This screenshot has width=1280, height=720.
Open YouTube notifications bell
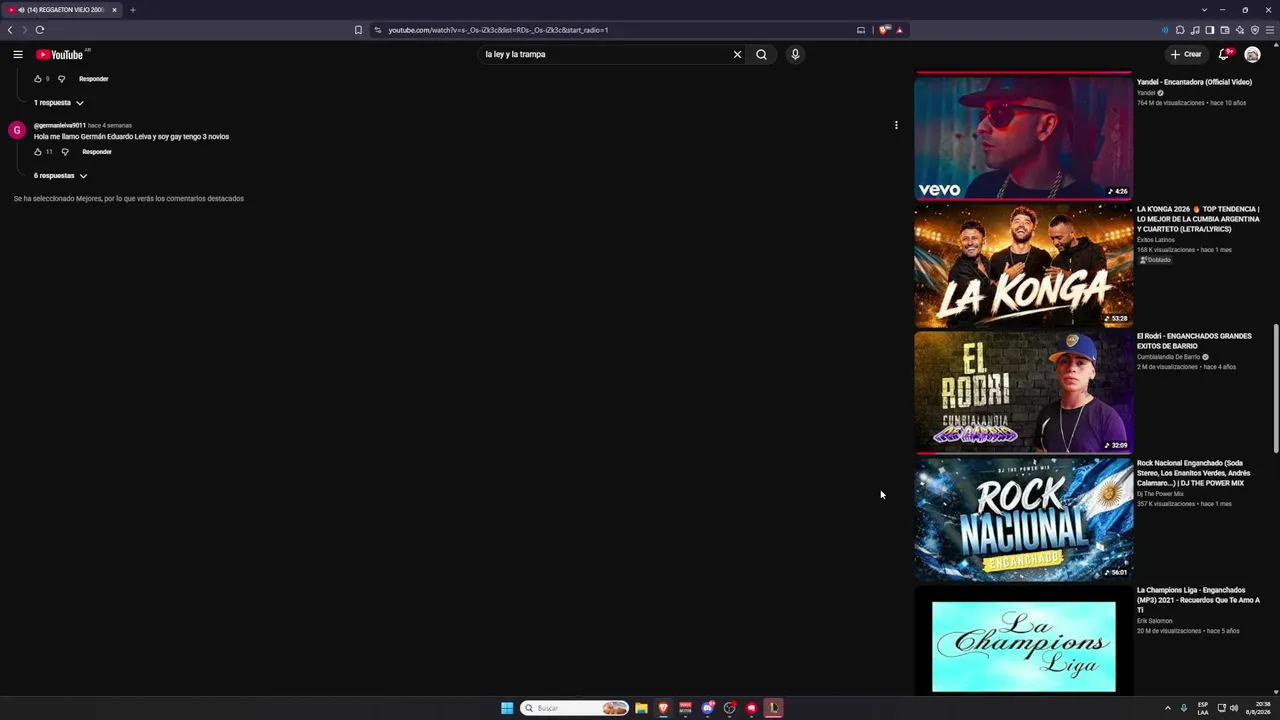[x=1223, y=55]
